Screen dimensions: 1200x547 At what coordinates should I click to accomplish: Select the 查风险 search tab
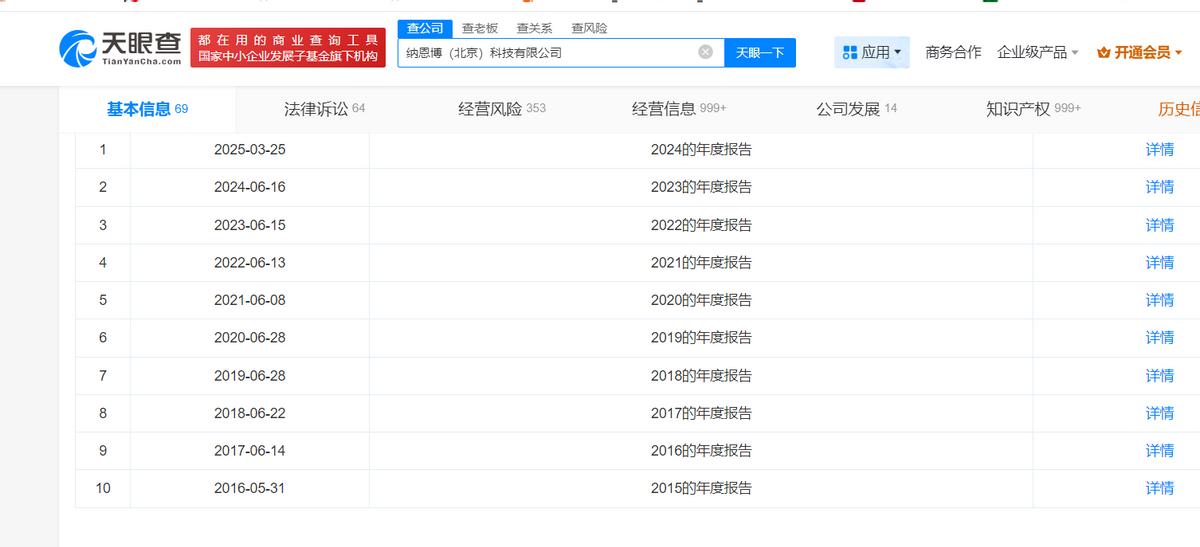tap(589, 28)
